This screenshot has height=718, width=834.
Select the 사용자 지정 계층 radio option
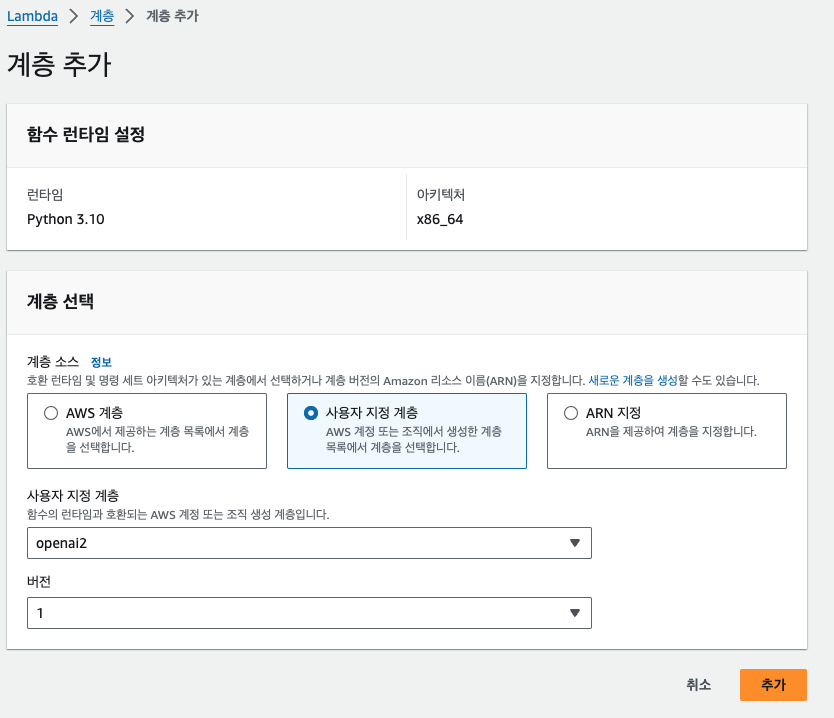(311, 413)
